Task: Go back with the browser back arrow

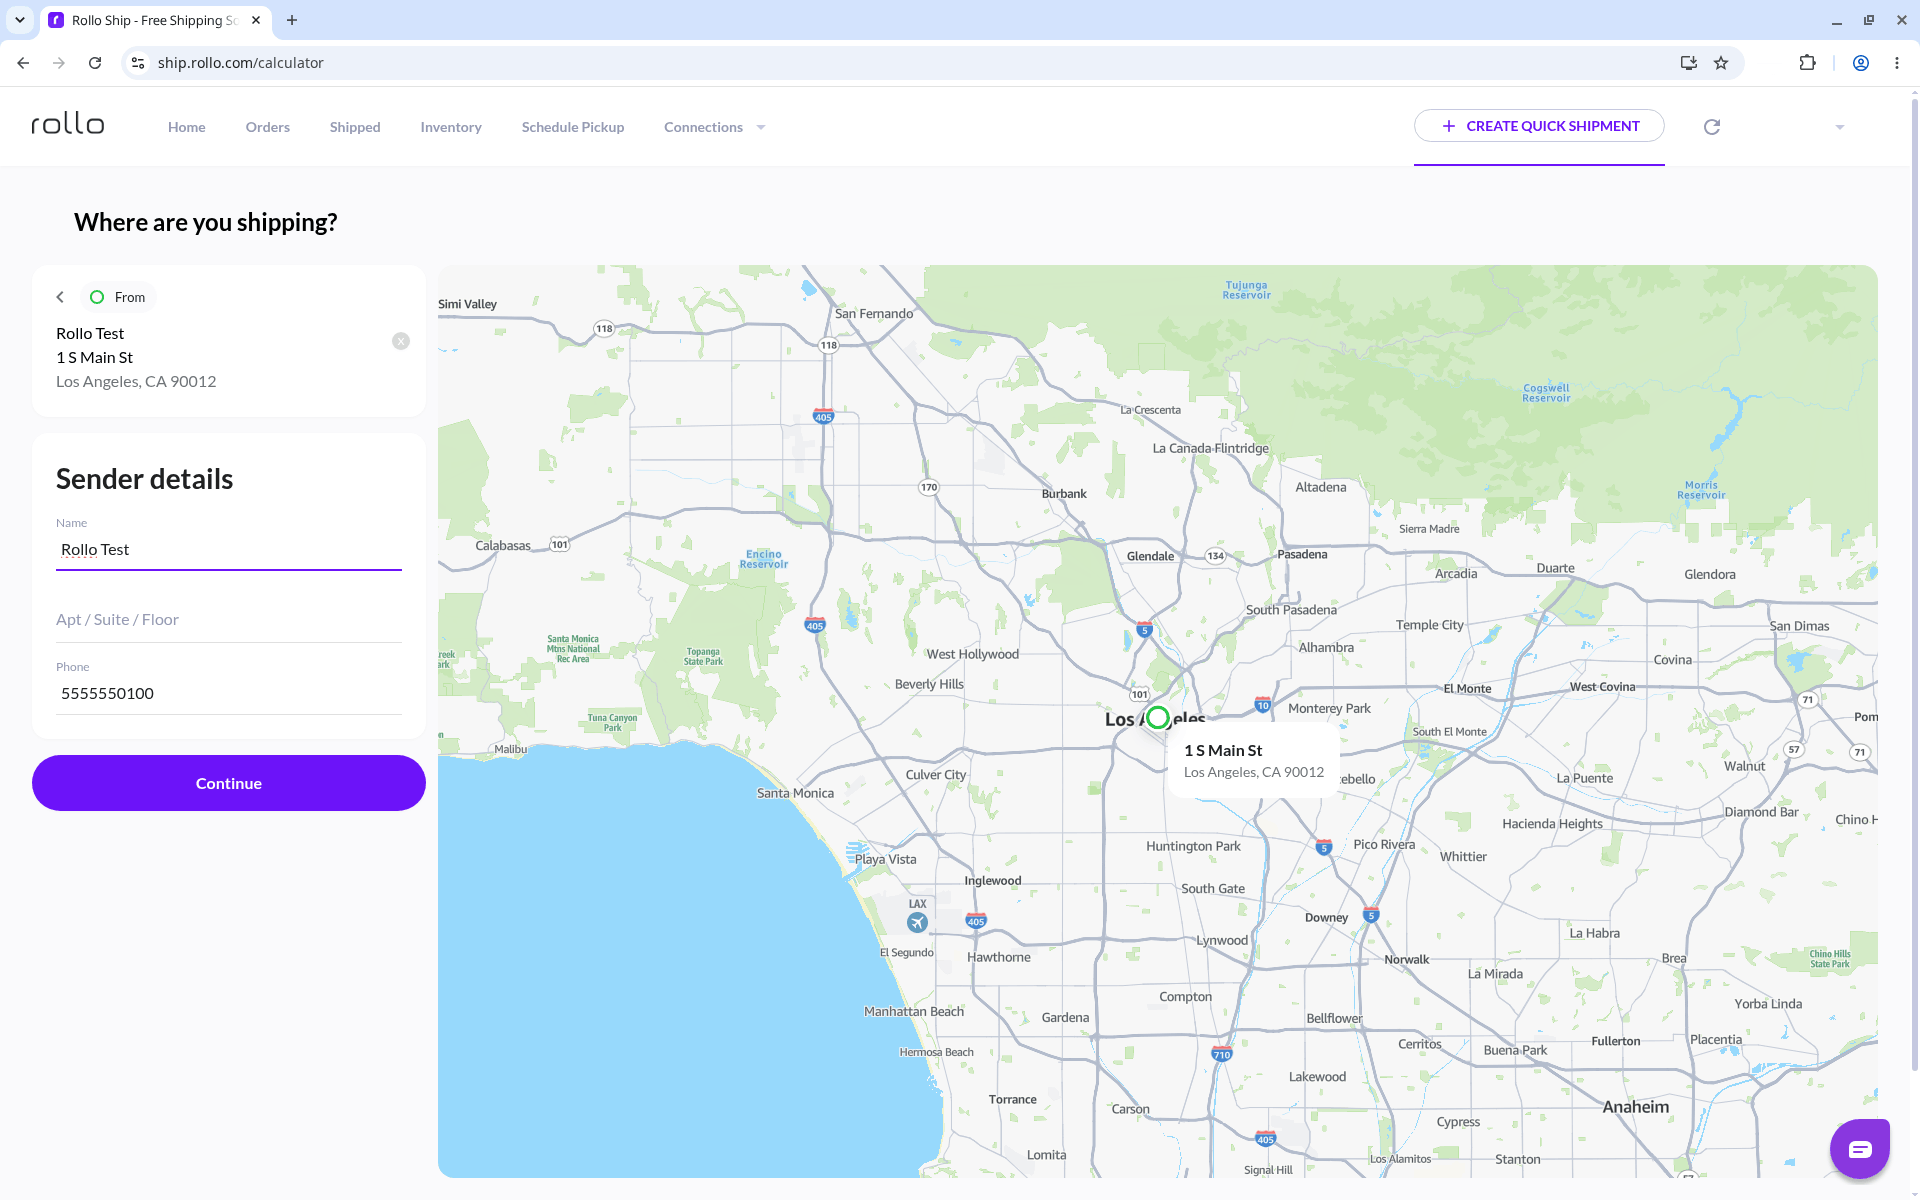Action: pyautogui.click(x=23, y=63)
